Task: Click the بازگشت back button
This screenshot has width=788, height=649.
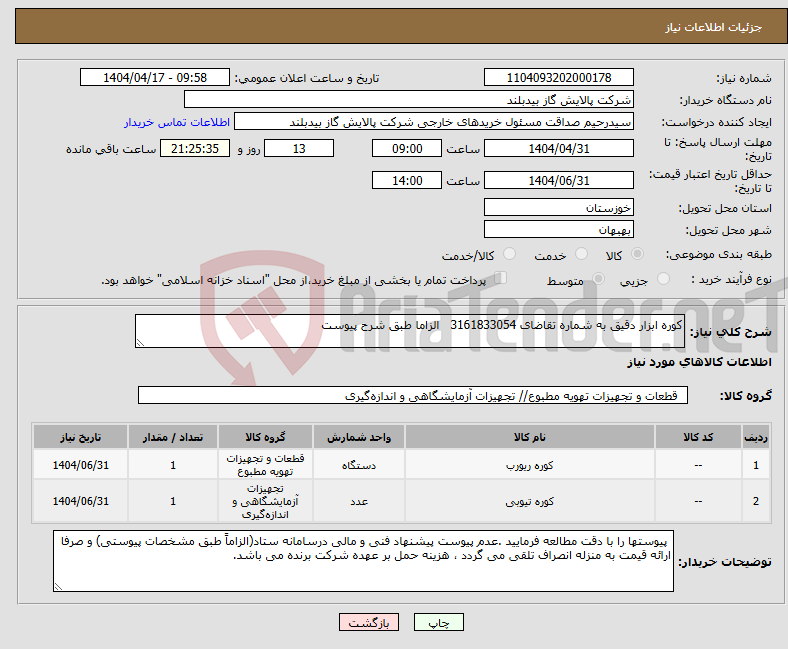Action: click(369, 622)
